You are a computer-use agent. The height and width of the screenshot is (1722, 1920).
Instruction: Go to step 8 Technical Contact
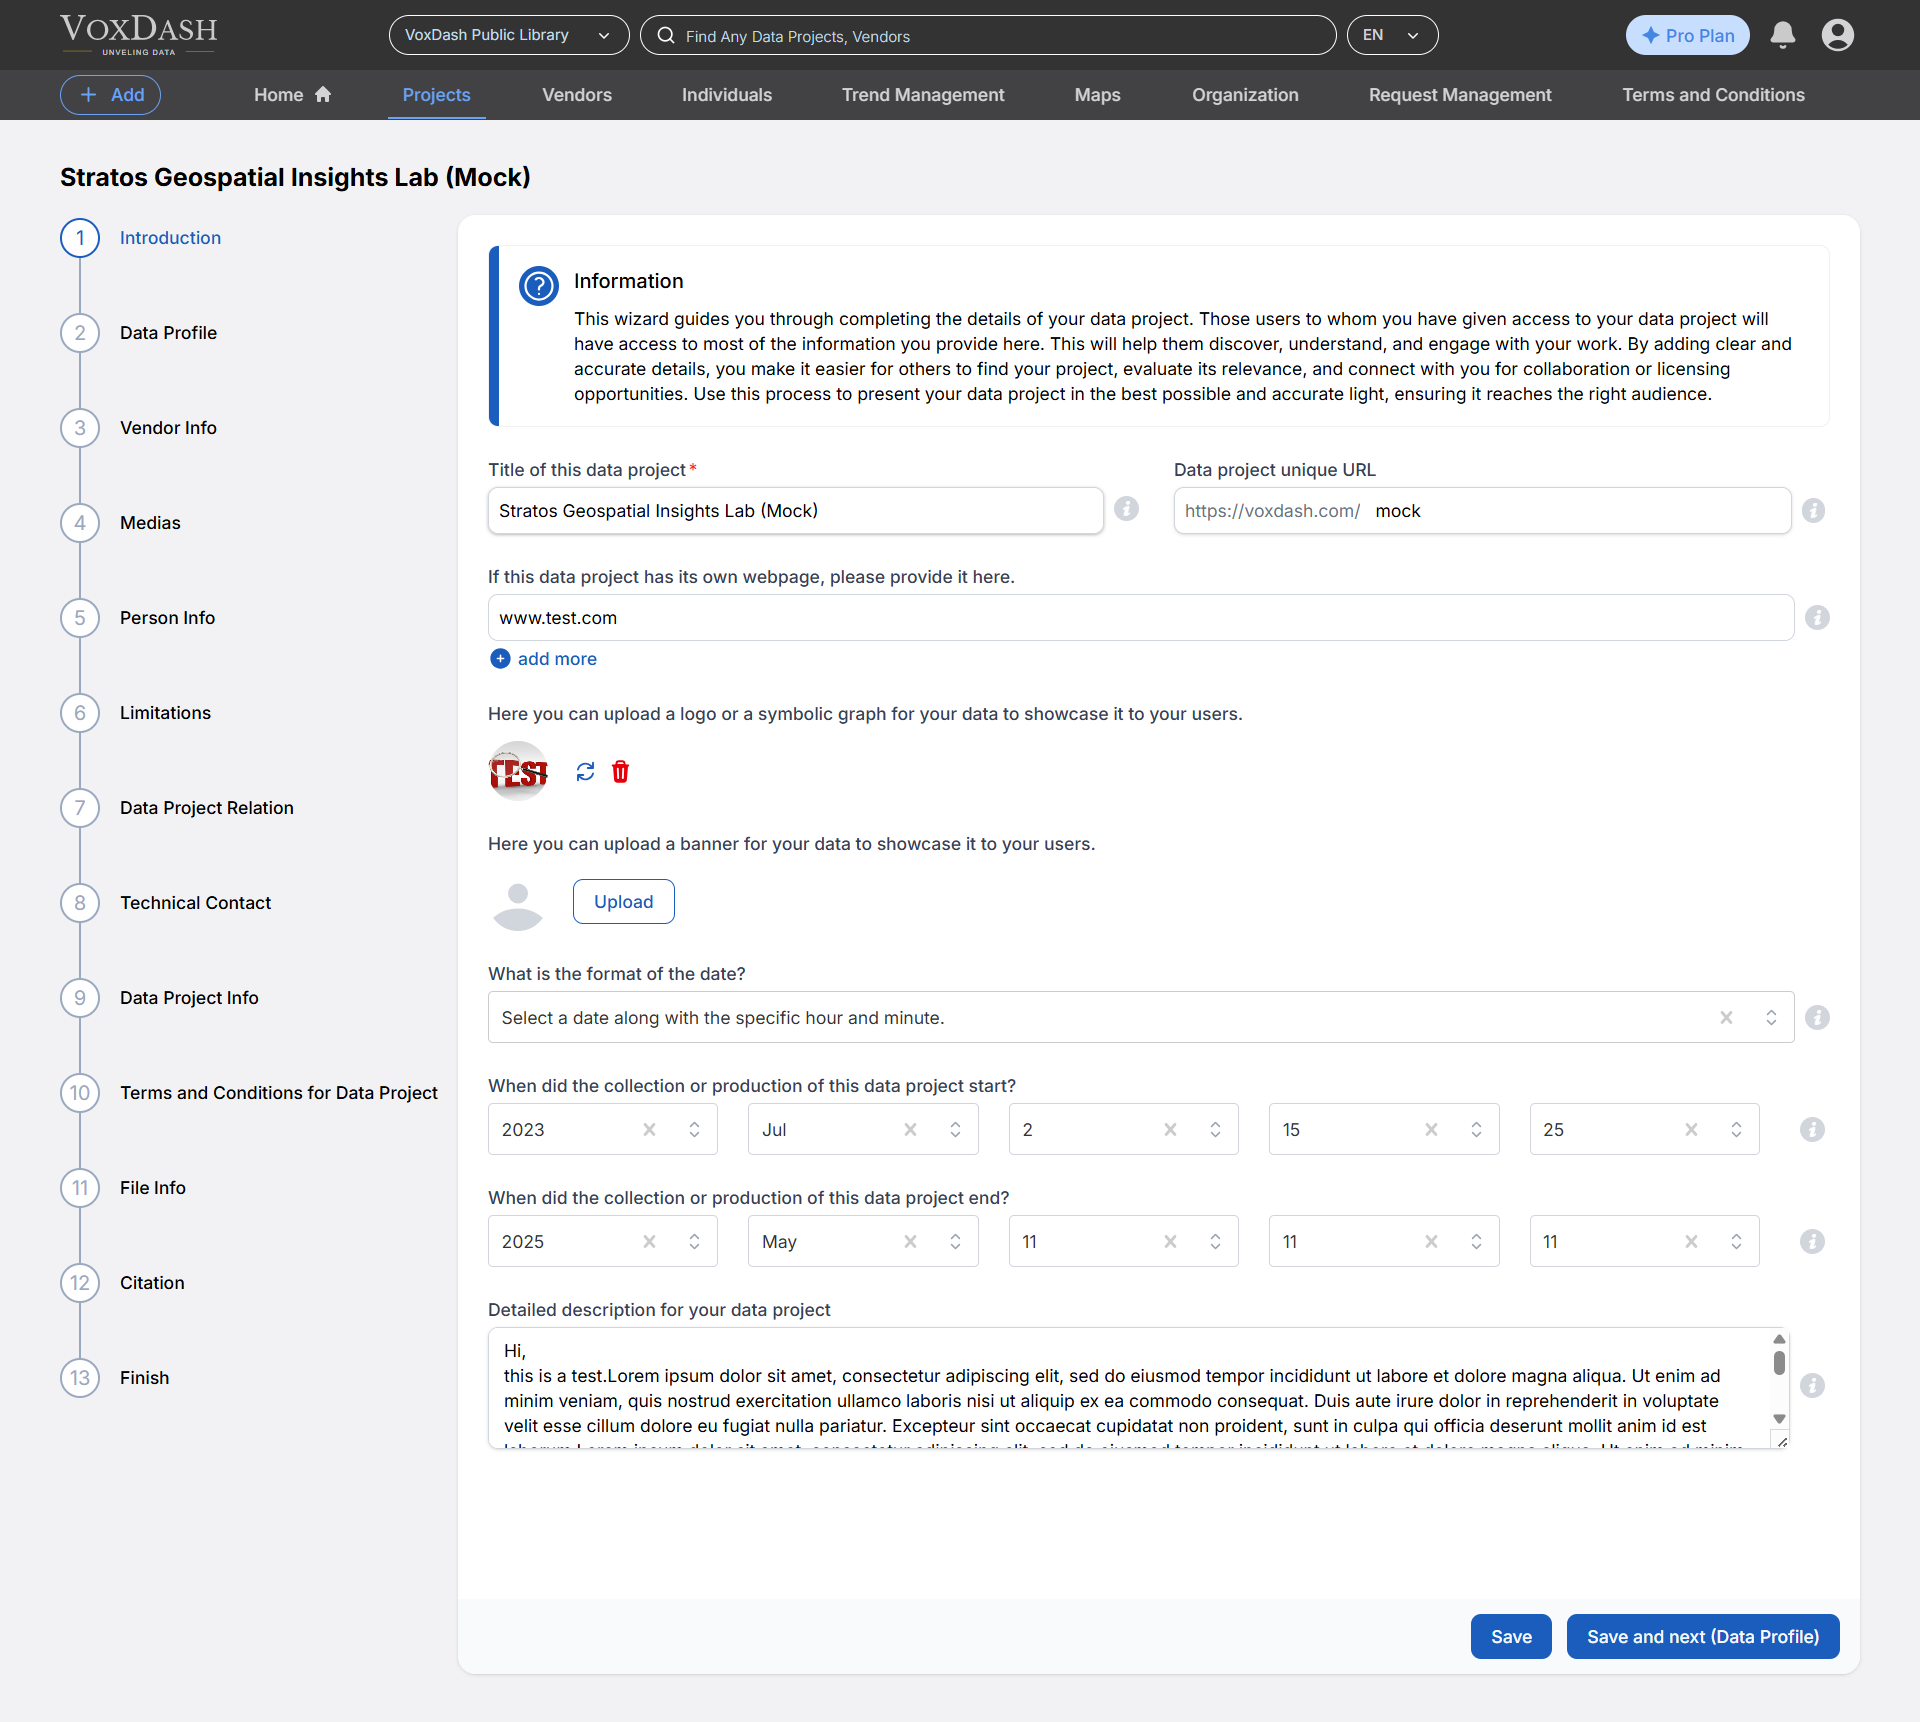196,903
